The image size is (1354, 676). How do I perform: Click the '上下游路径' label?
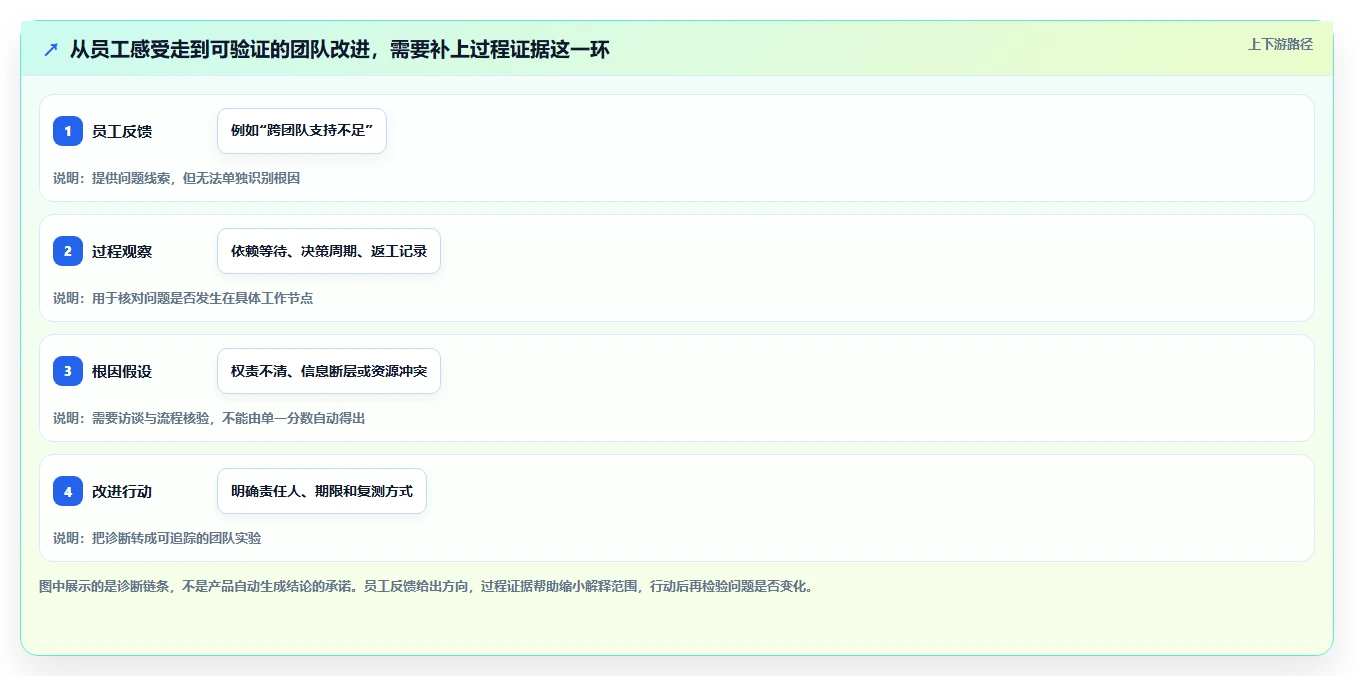1280,44
